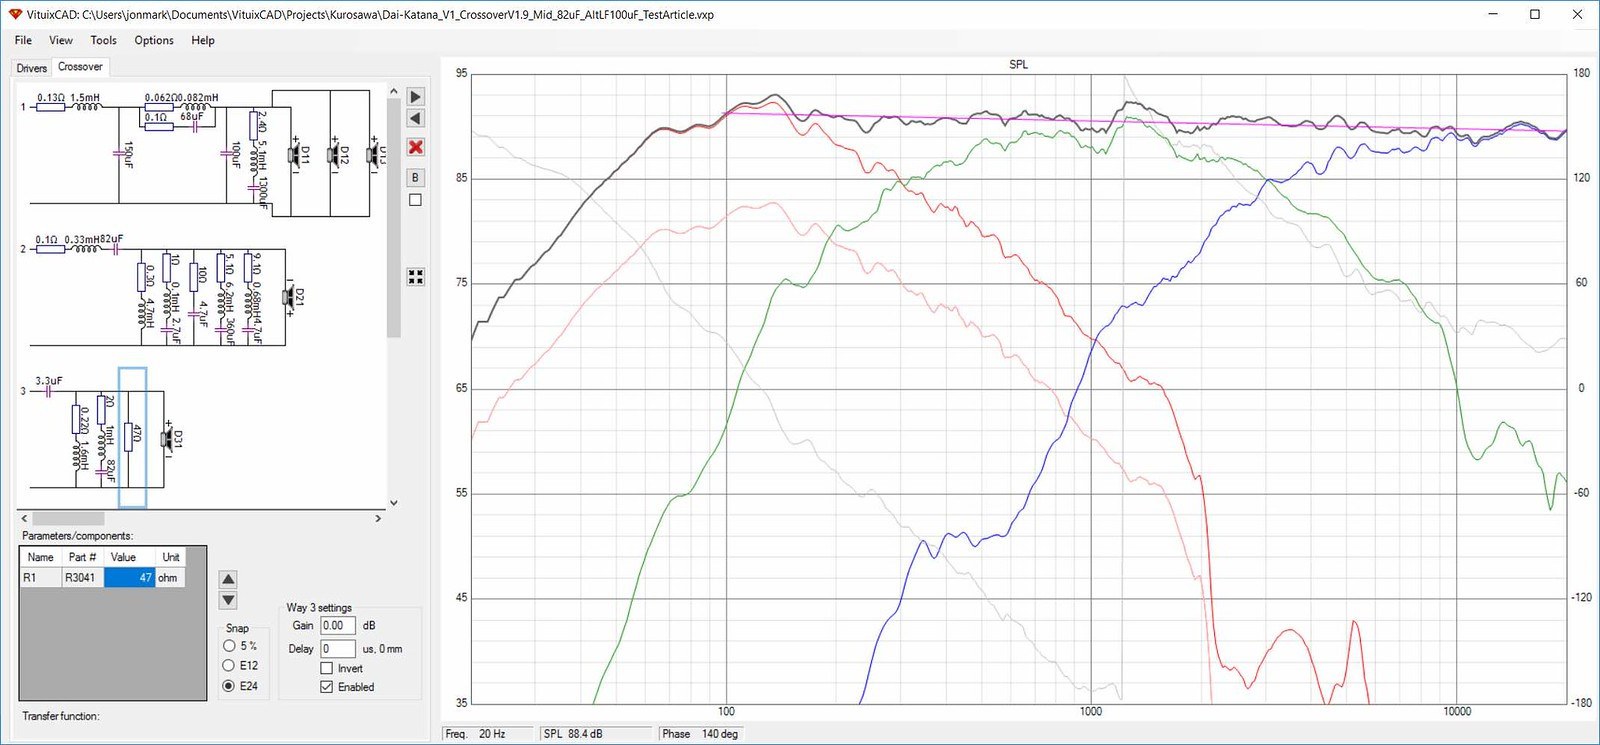Click the red X delete icon
1600x745 pixels.
click(x=416, y=147)
